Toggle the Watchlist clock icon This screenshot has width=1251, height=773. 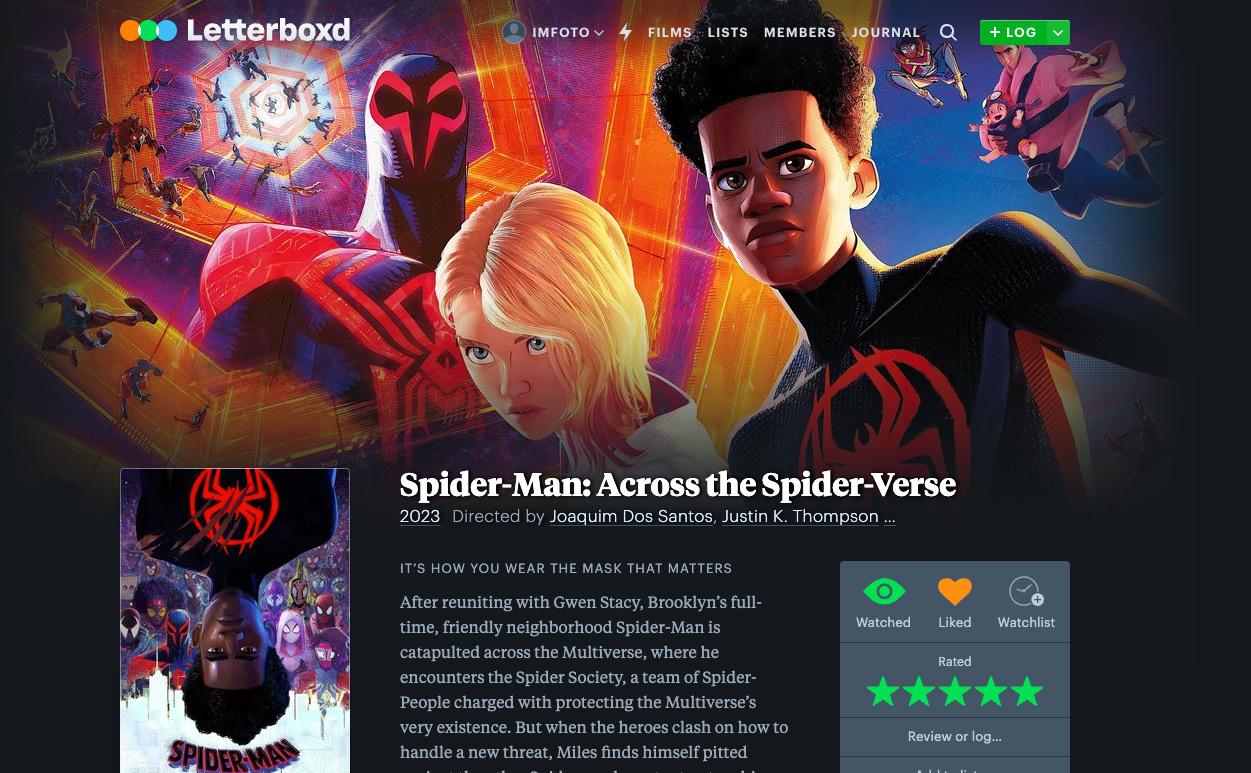click(1026, 592)
